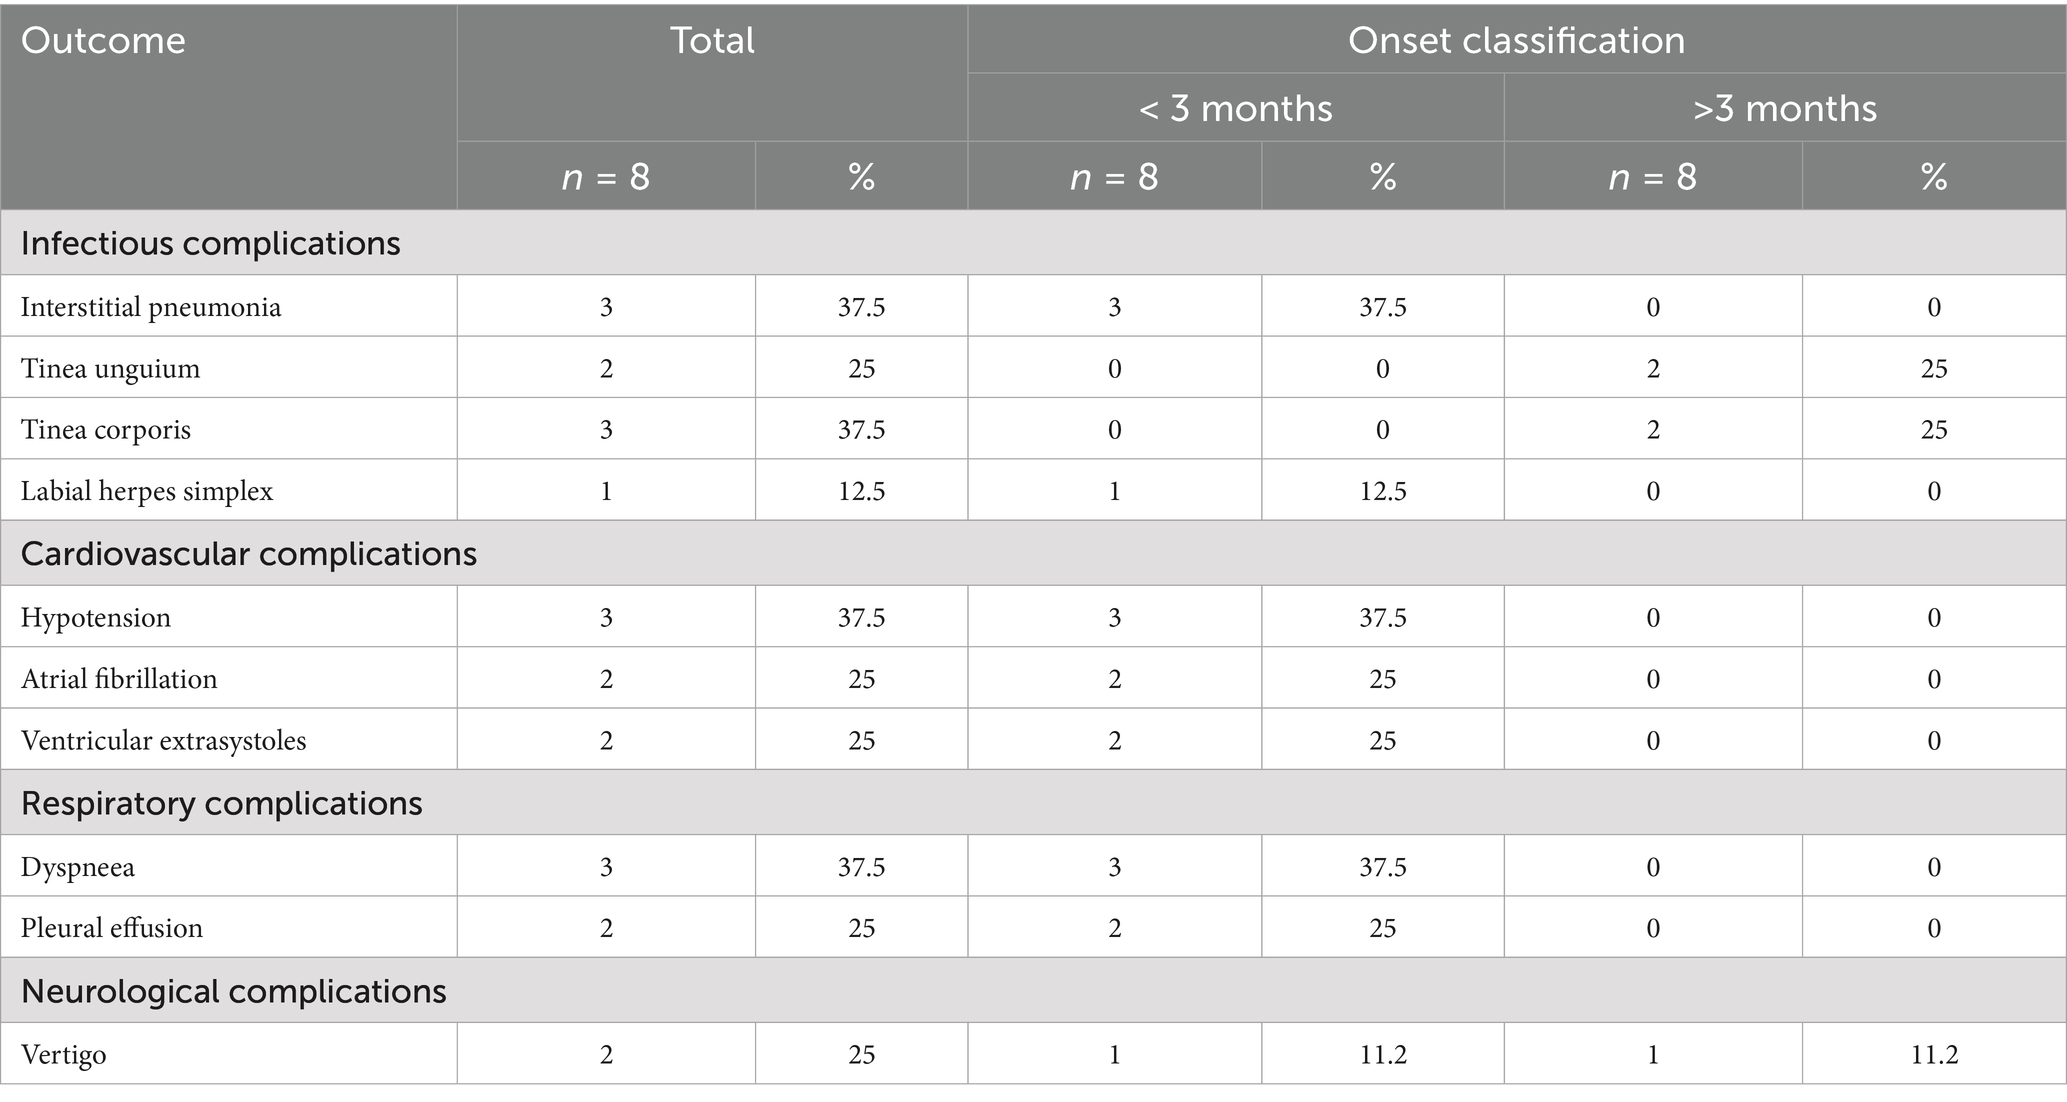Click the '>3 months' subheader
The height and width of the screenshot is (1102, 2067).
coord(1785,108)
